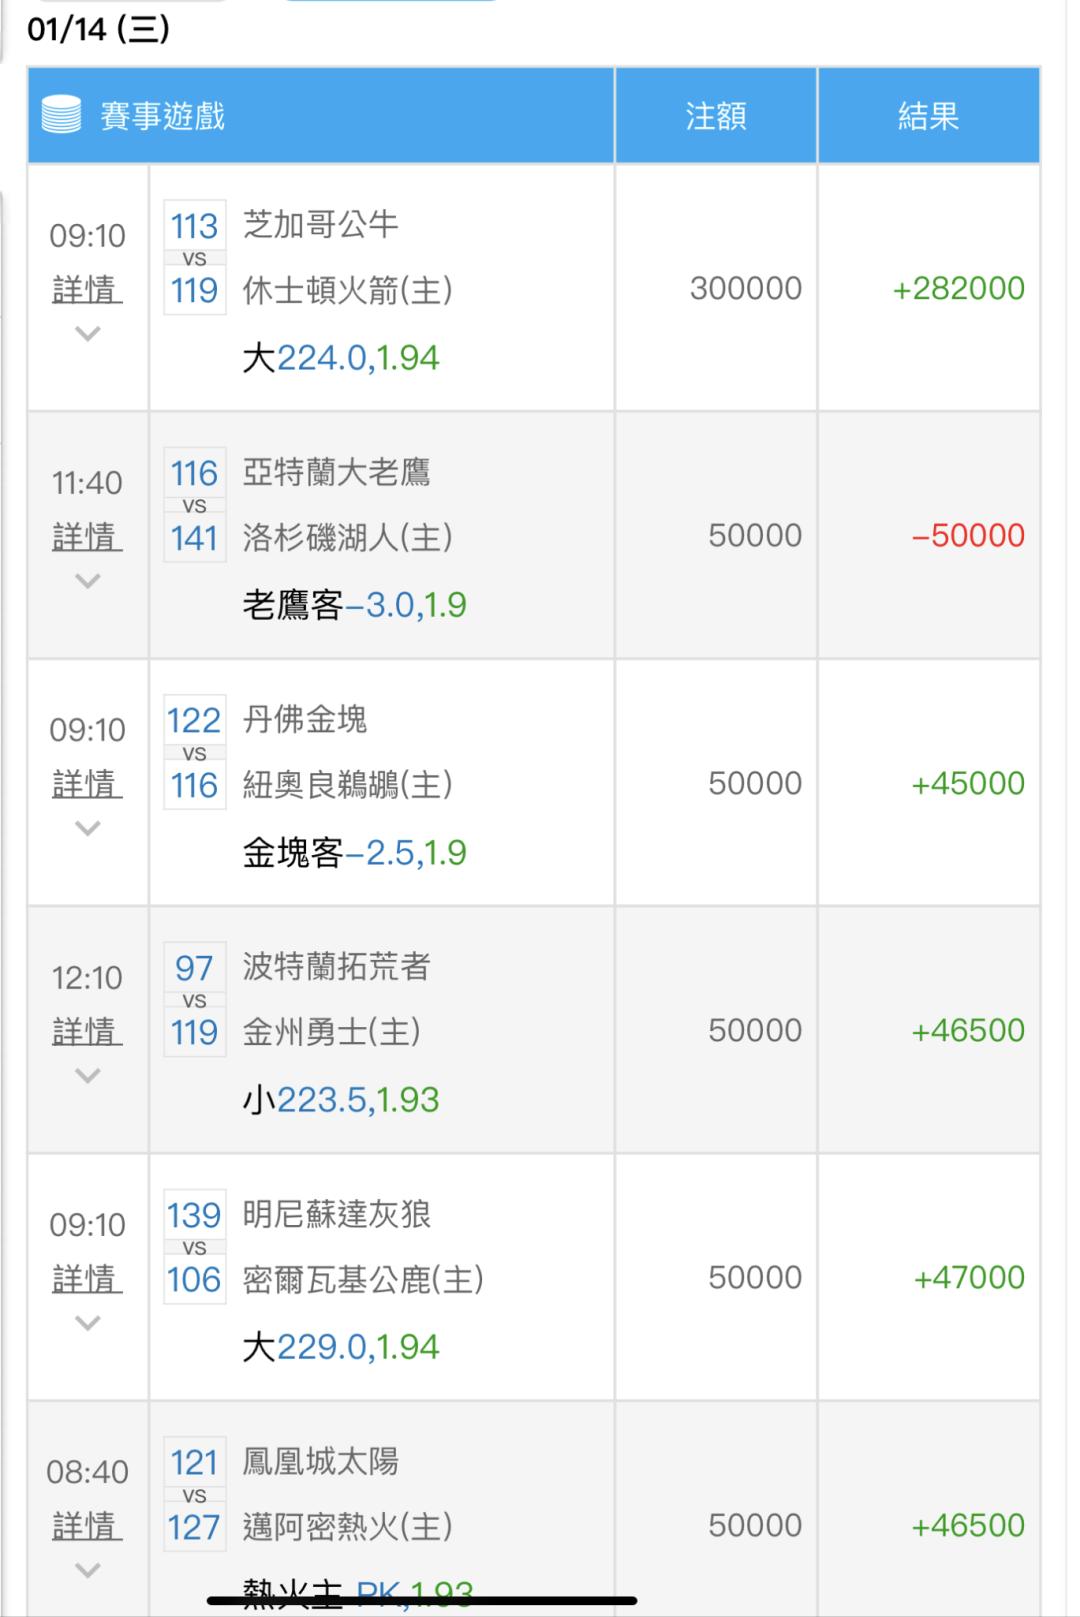Expand chevron under Timberwolves vs Bucks row
This screenshot has width=1080, height=1617.
[x=88, y=1323]
